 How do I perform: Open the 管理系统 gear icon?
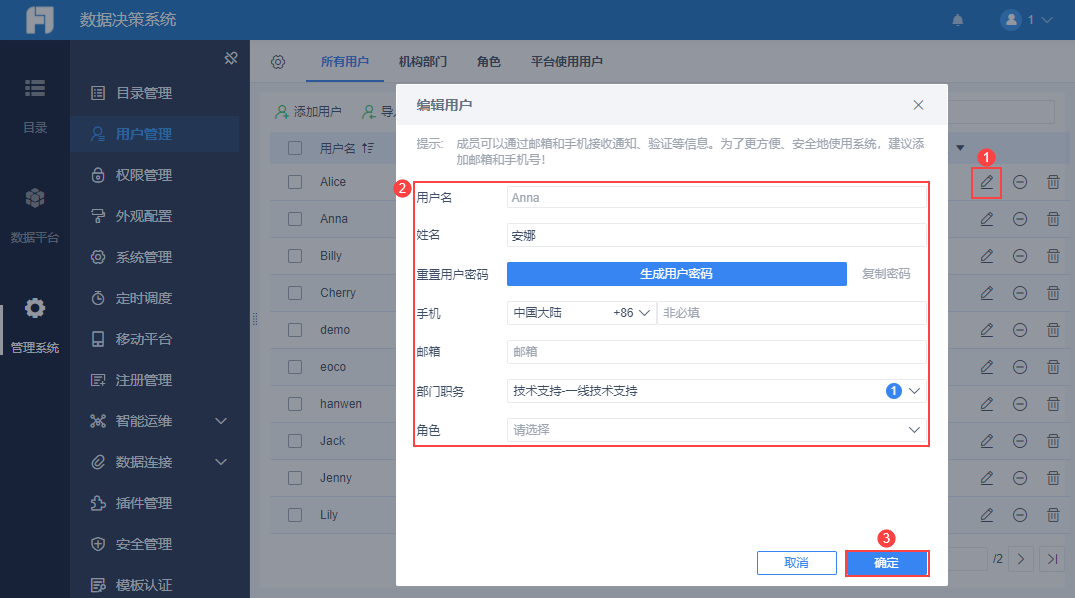pyautogui.click(x=35, y=308)
